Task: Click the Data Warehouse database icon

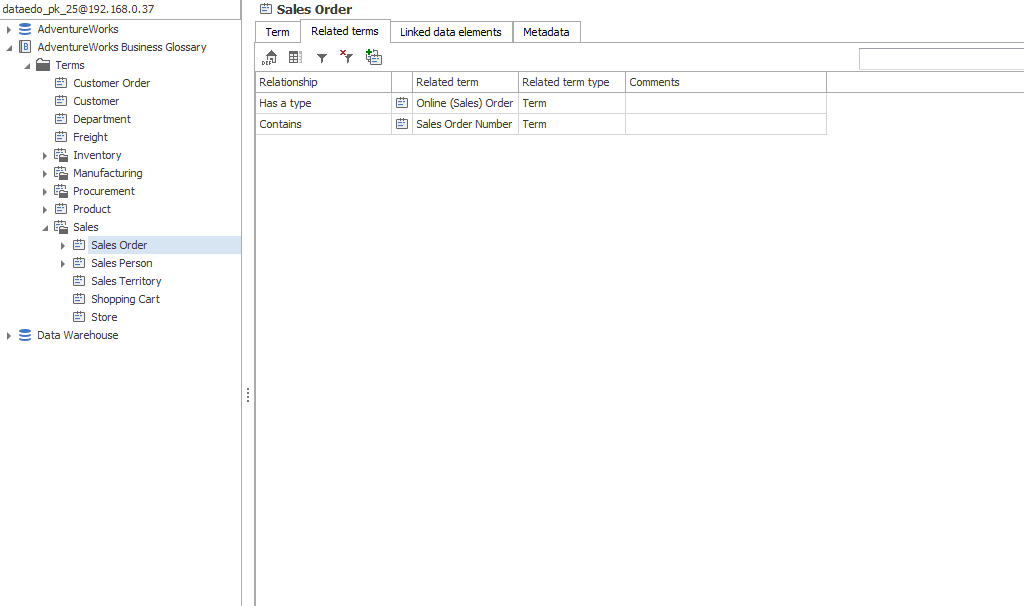Action: coord(25,335)
